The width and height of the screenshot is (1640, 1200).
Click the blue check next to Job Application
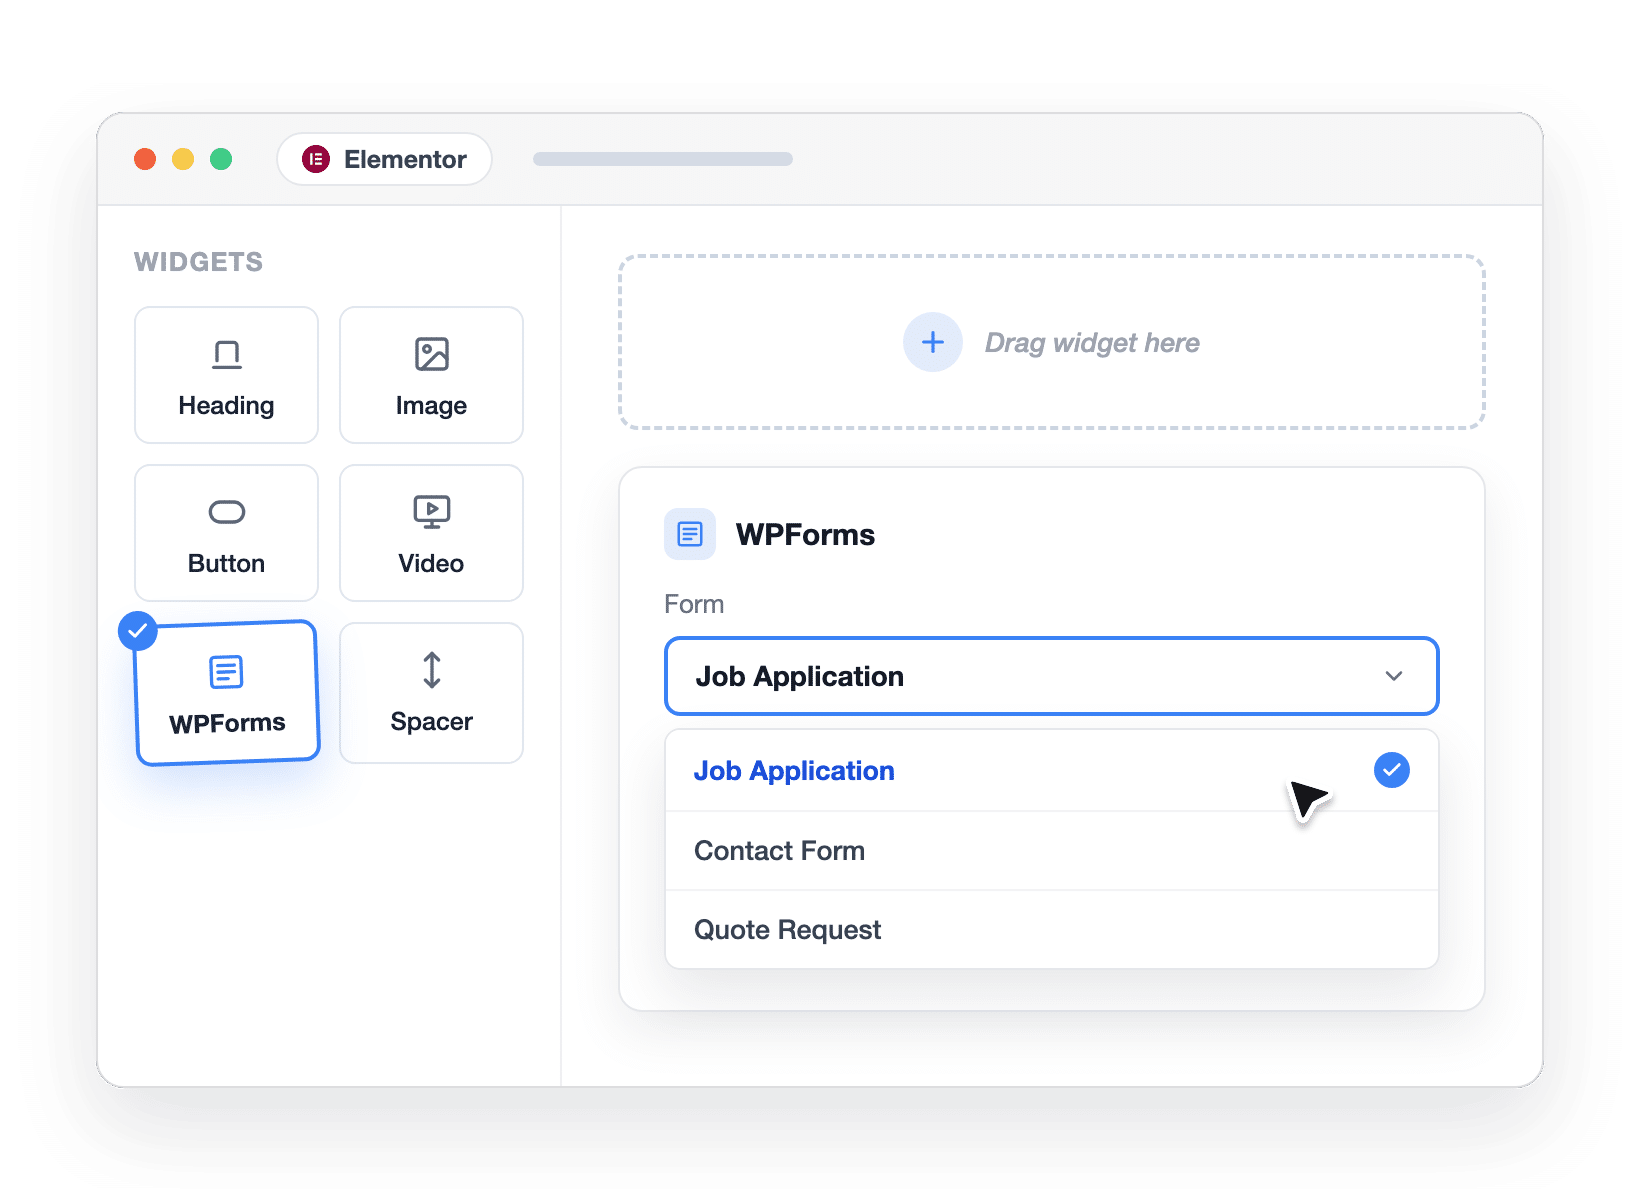(1392, 770)
